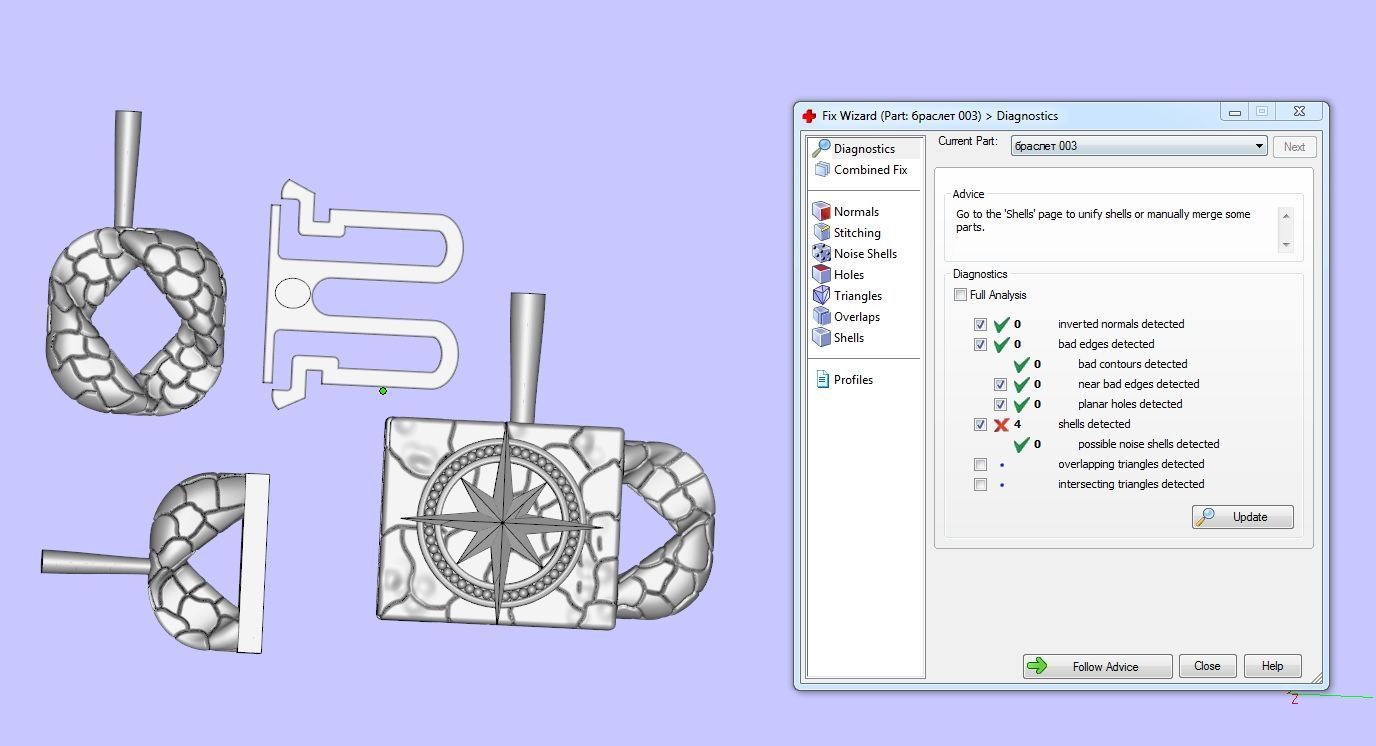Click the Noise Shells dice icon
Image resolution: width=1376 pixels, height=746 pixels.
tap(822, 253)
